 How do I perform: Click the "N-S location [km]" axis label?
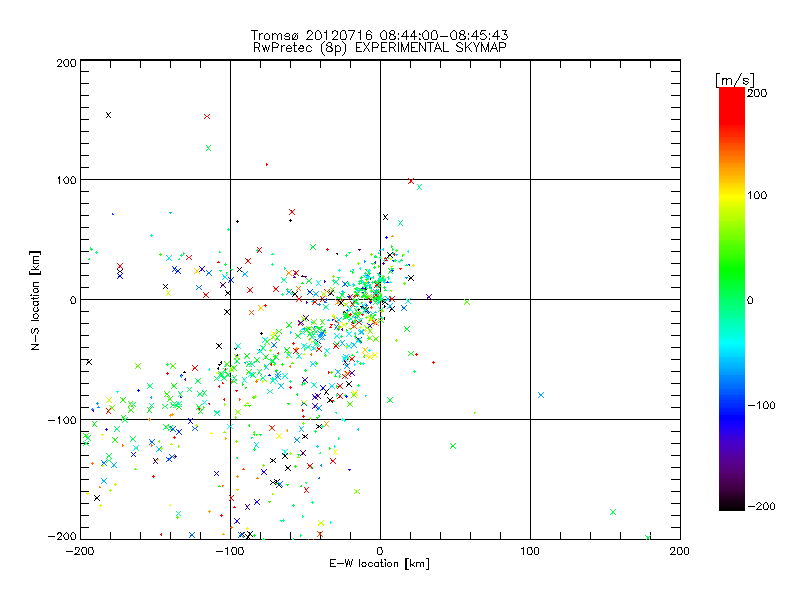(35, 300)
